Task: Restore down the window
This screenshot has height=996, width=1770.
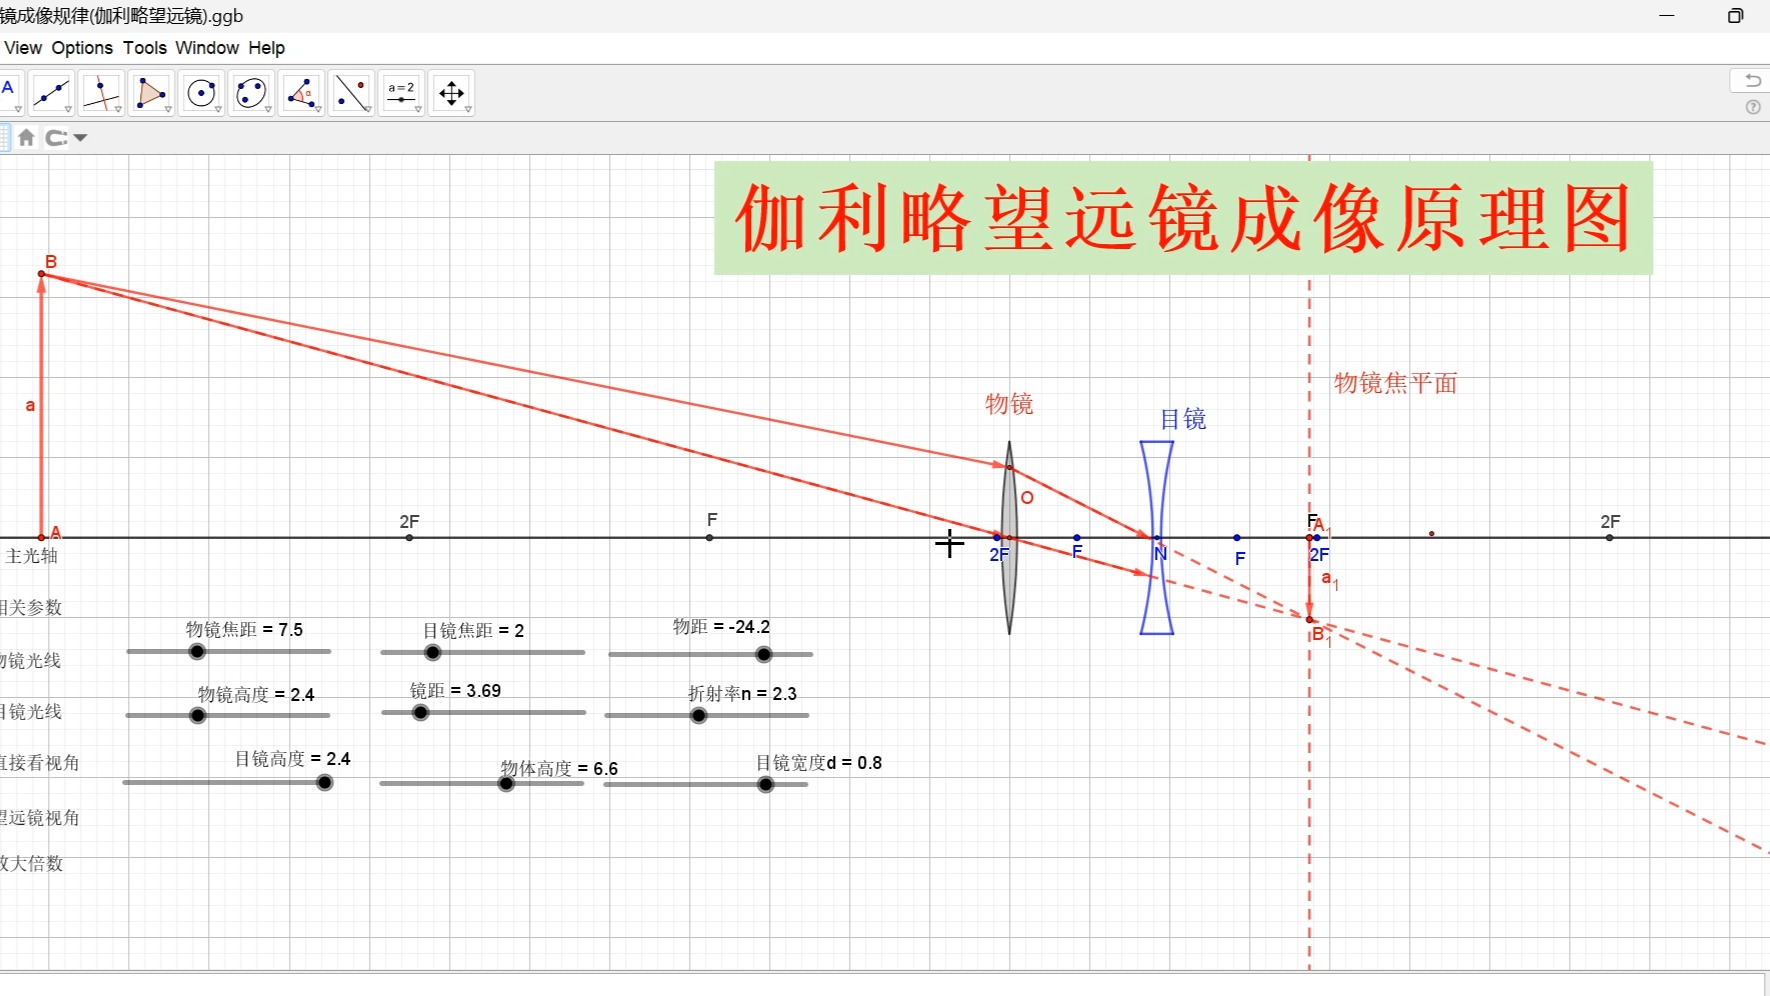Action: (x=1735, y=15)
